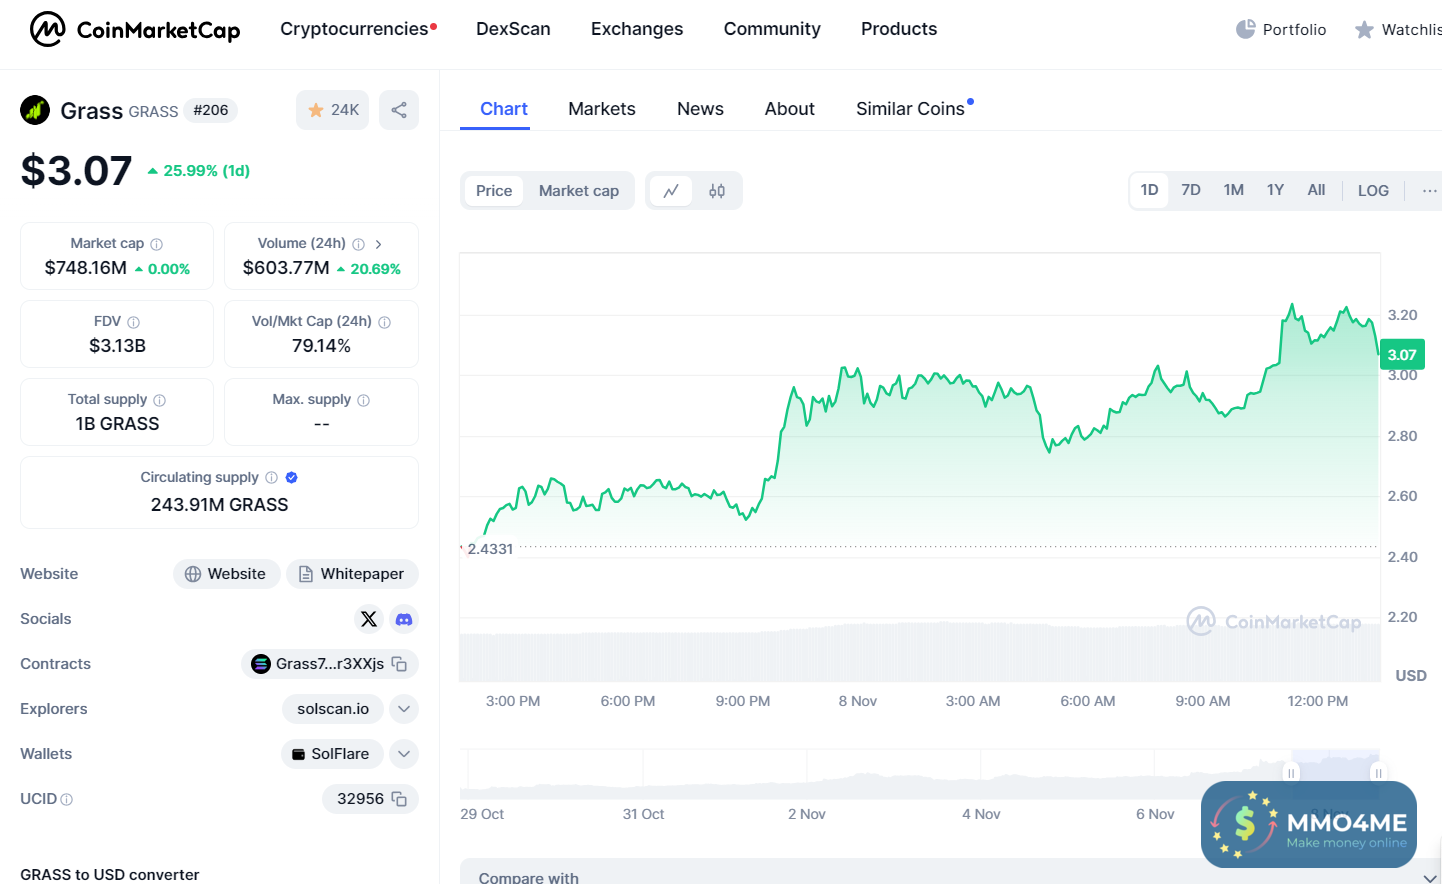Click the Solana chain icon in contract
Viewport: 1442px width, 884px height.
click(x=261, y=664)
